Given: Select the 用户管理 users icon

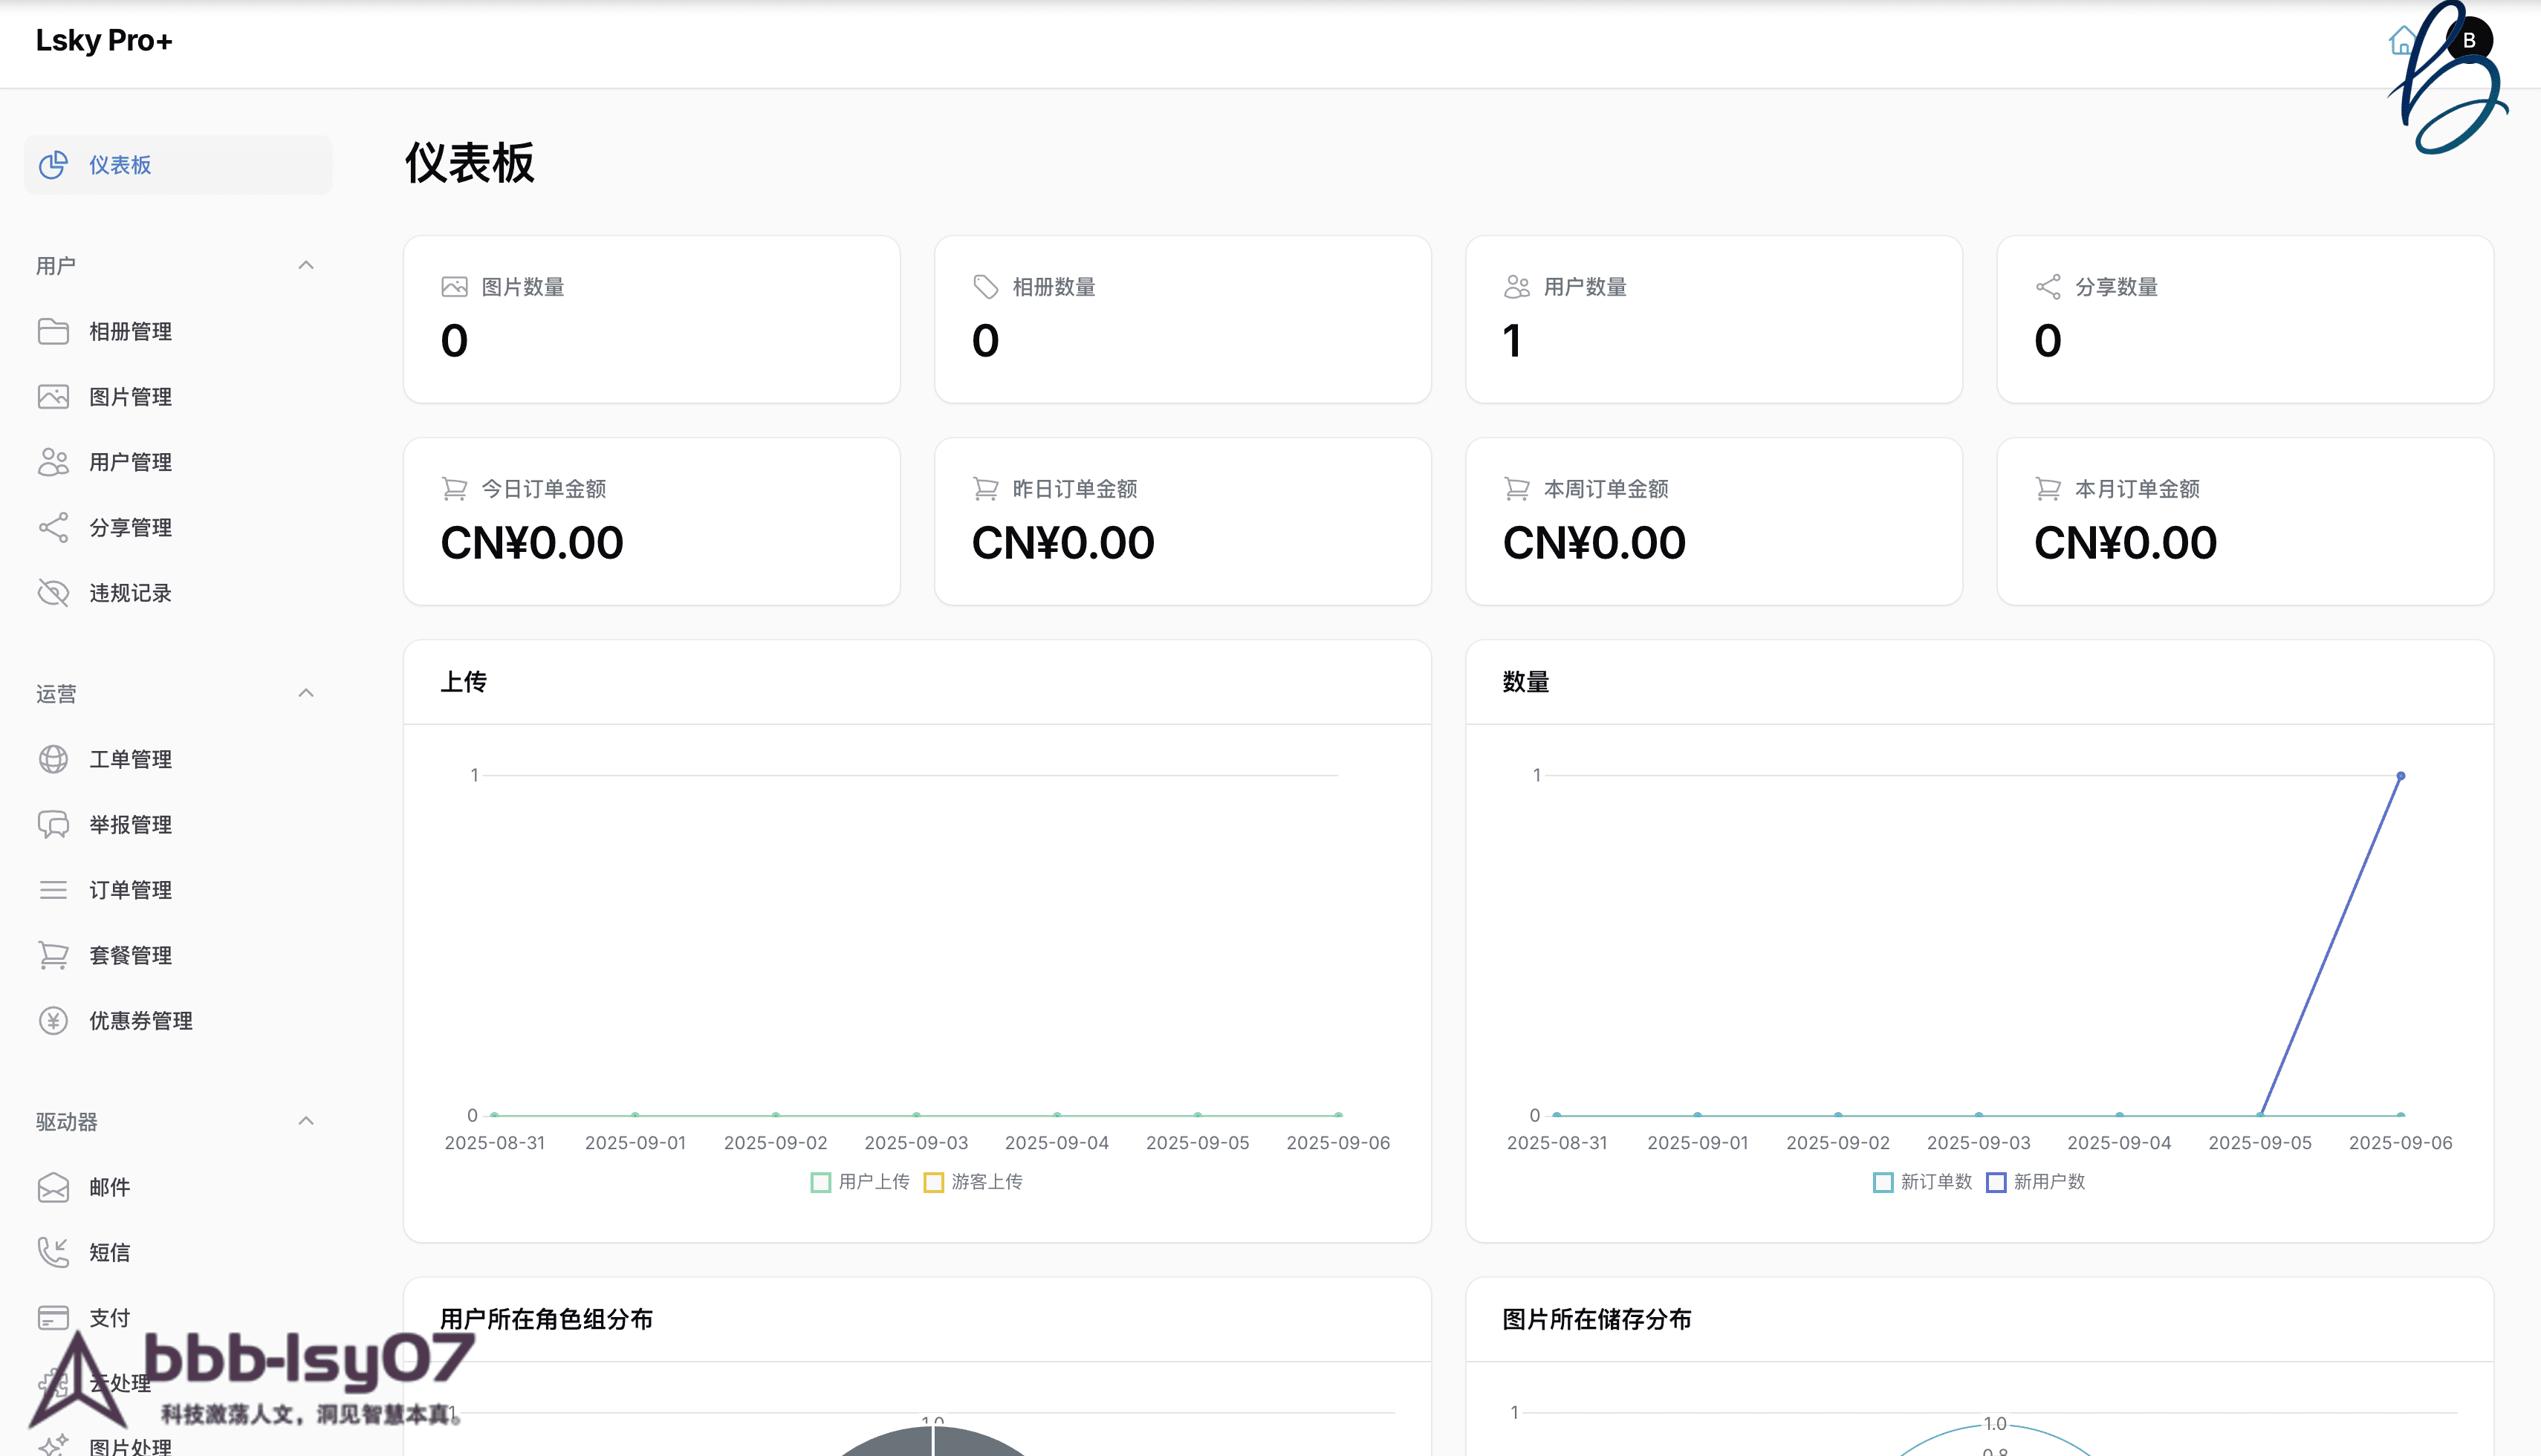Looking at the screenshot, I should point(54,461).
